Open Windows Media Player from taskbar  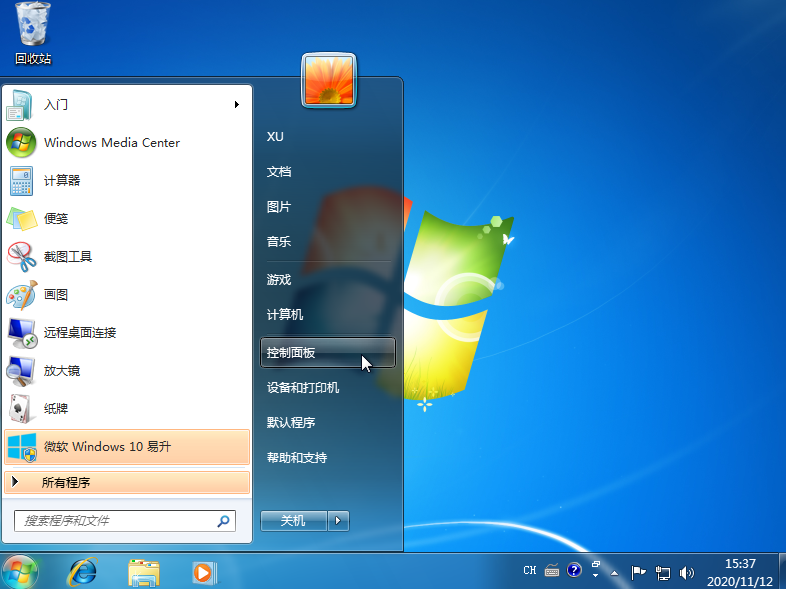pos(205,572)
